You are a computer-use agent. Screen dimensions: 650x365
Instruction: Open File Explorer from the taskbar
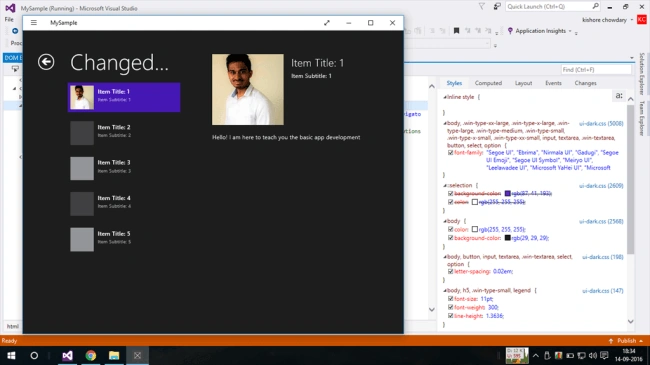(114, 355)
